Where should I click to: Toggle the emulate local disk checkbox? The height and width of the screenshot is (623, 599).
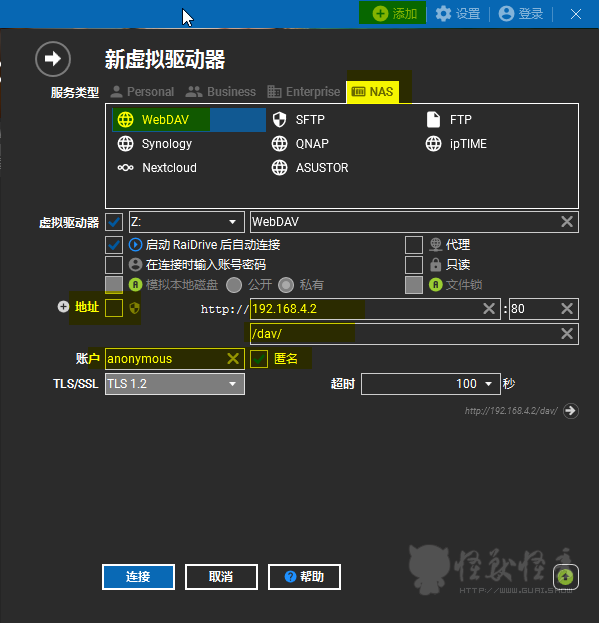coord(114,285)
